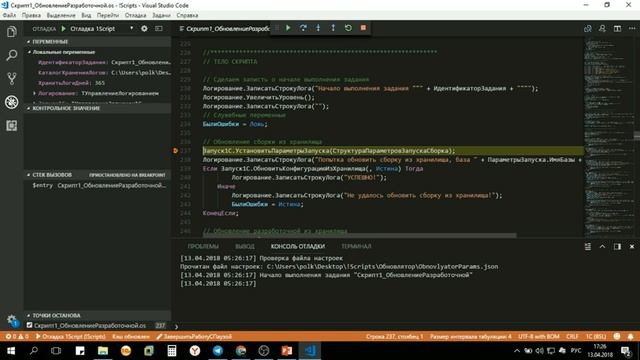The image size is (640, 360).
Task: Click the editor horizontal scrollbar
Action: [360, 235]
